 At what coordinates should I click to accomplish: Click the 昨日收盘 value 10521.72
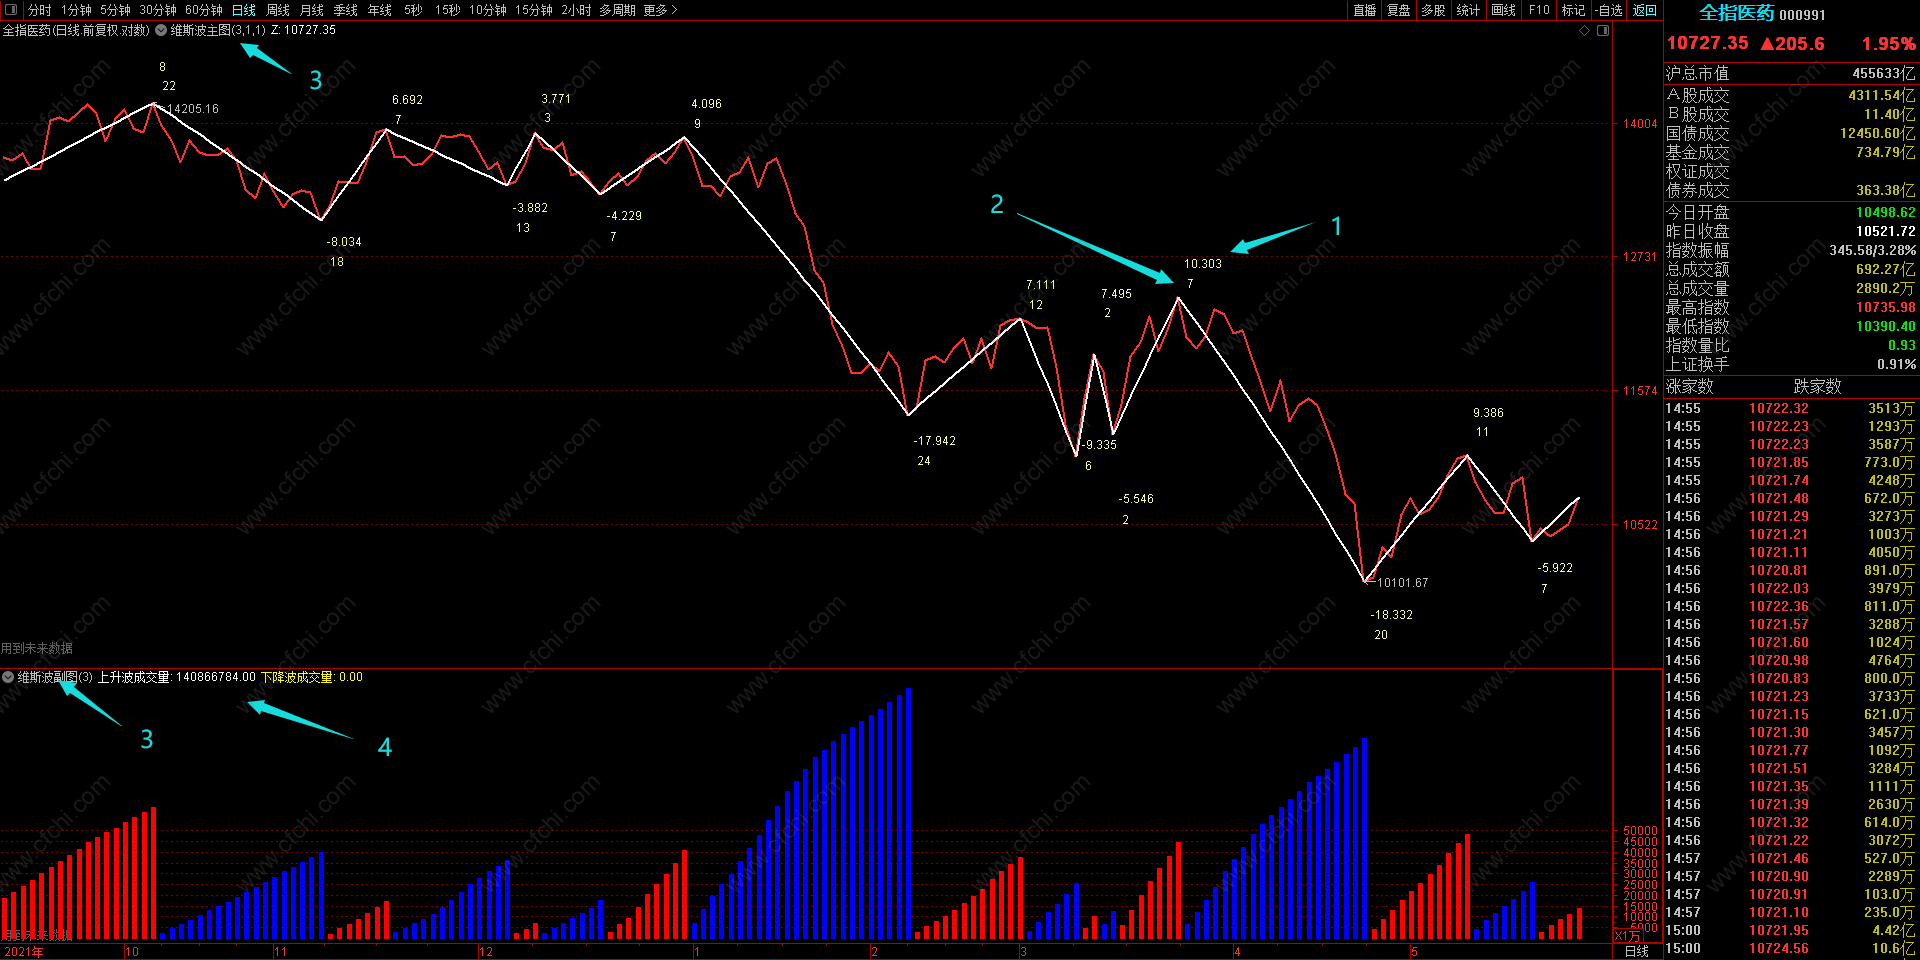(x=1886, y=231)
